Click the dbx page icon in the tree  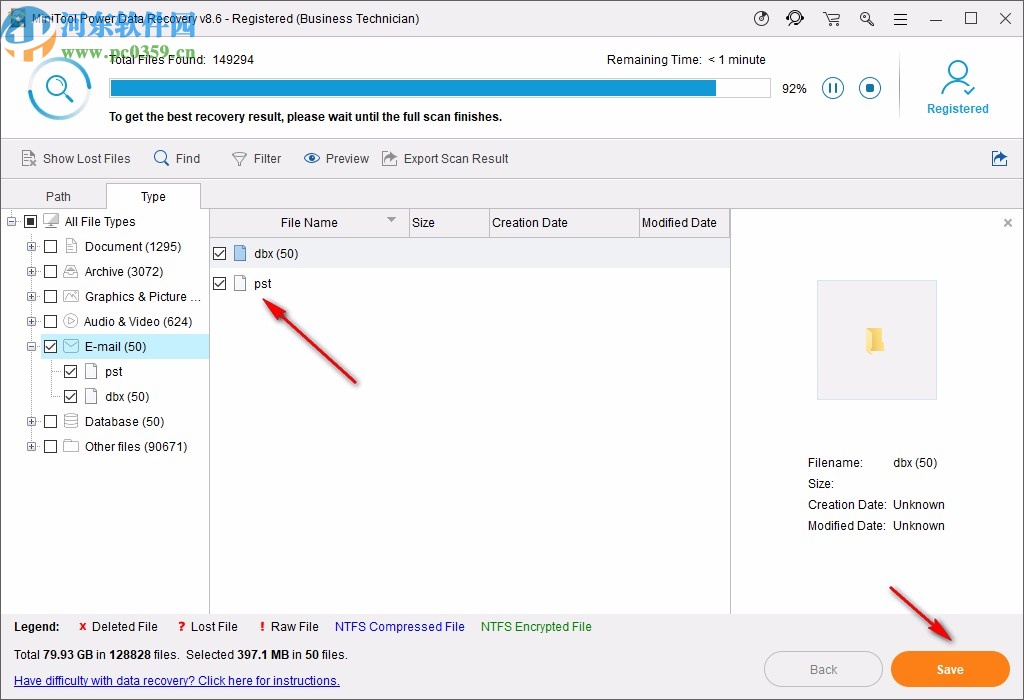91,396
